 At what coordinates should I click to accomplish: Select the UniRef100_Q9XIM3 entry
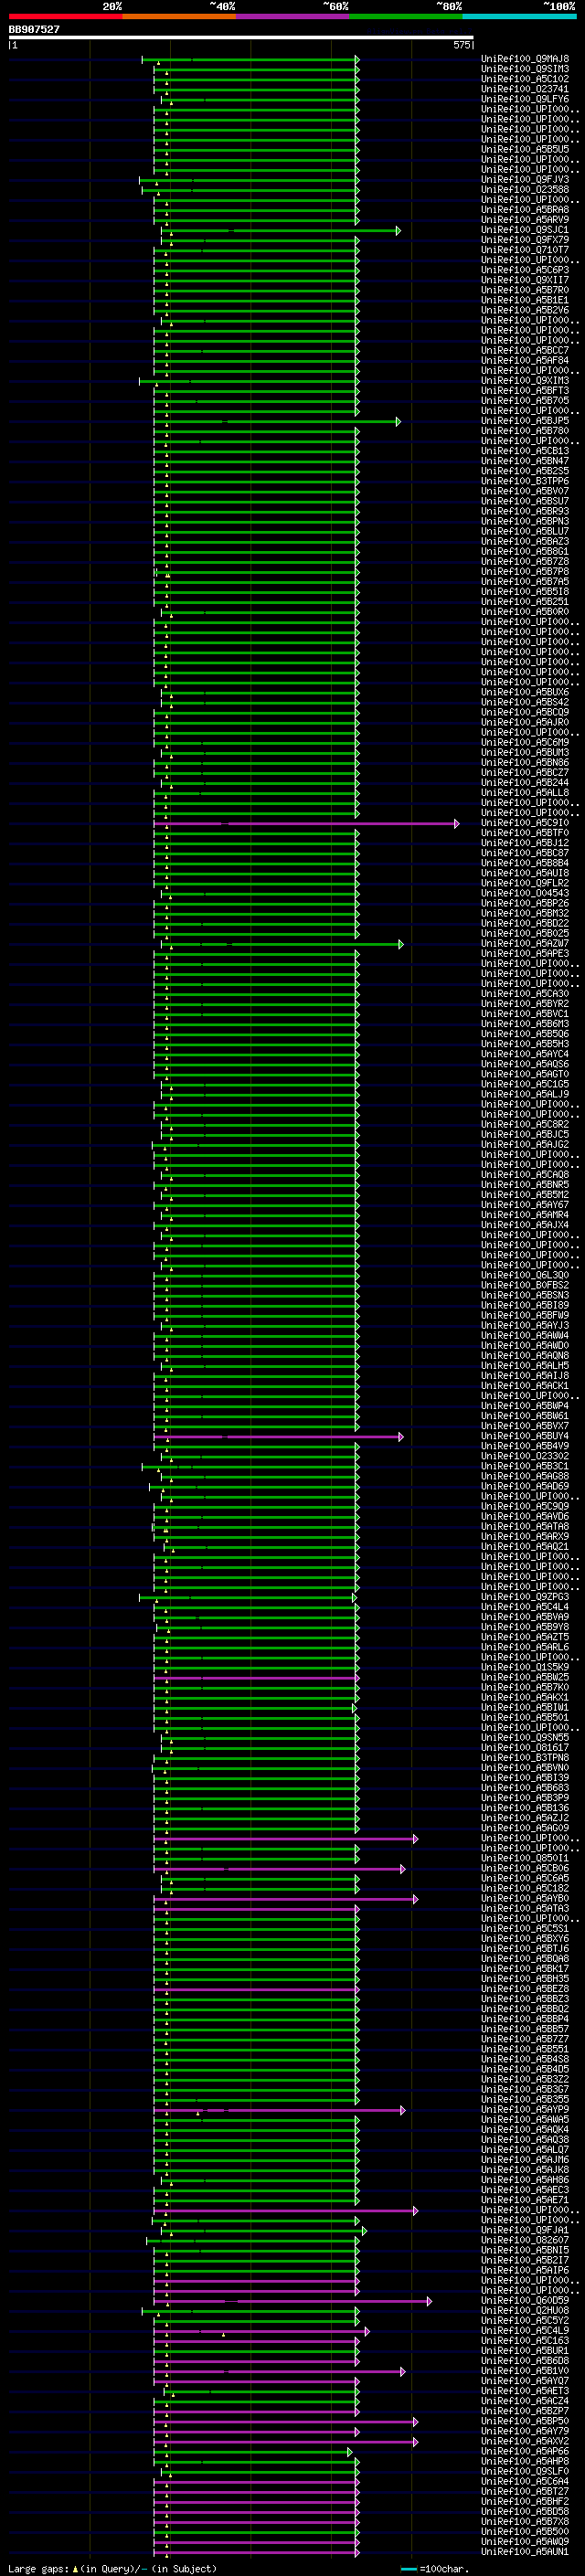click(525, 381)
